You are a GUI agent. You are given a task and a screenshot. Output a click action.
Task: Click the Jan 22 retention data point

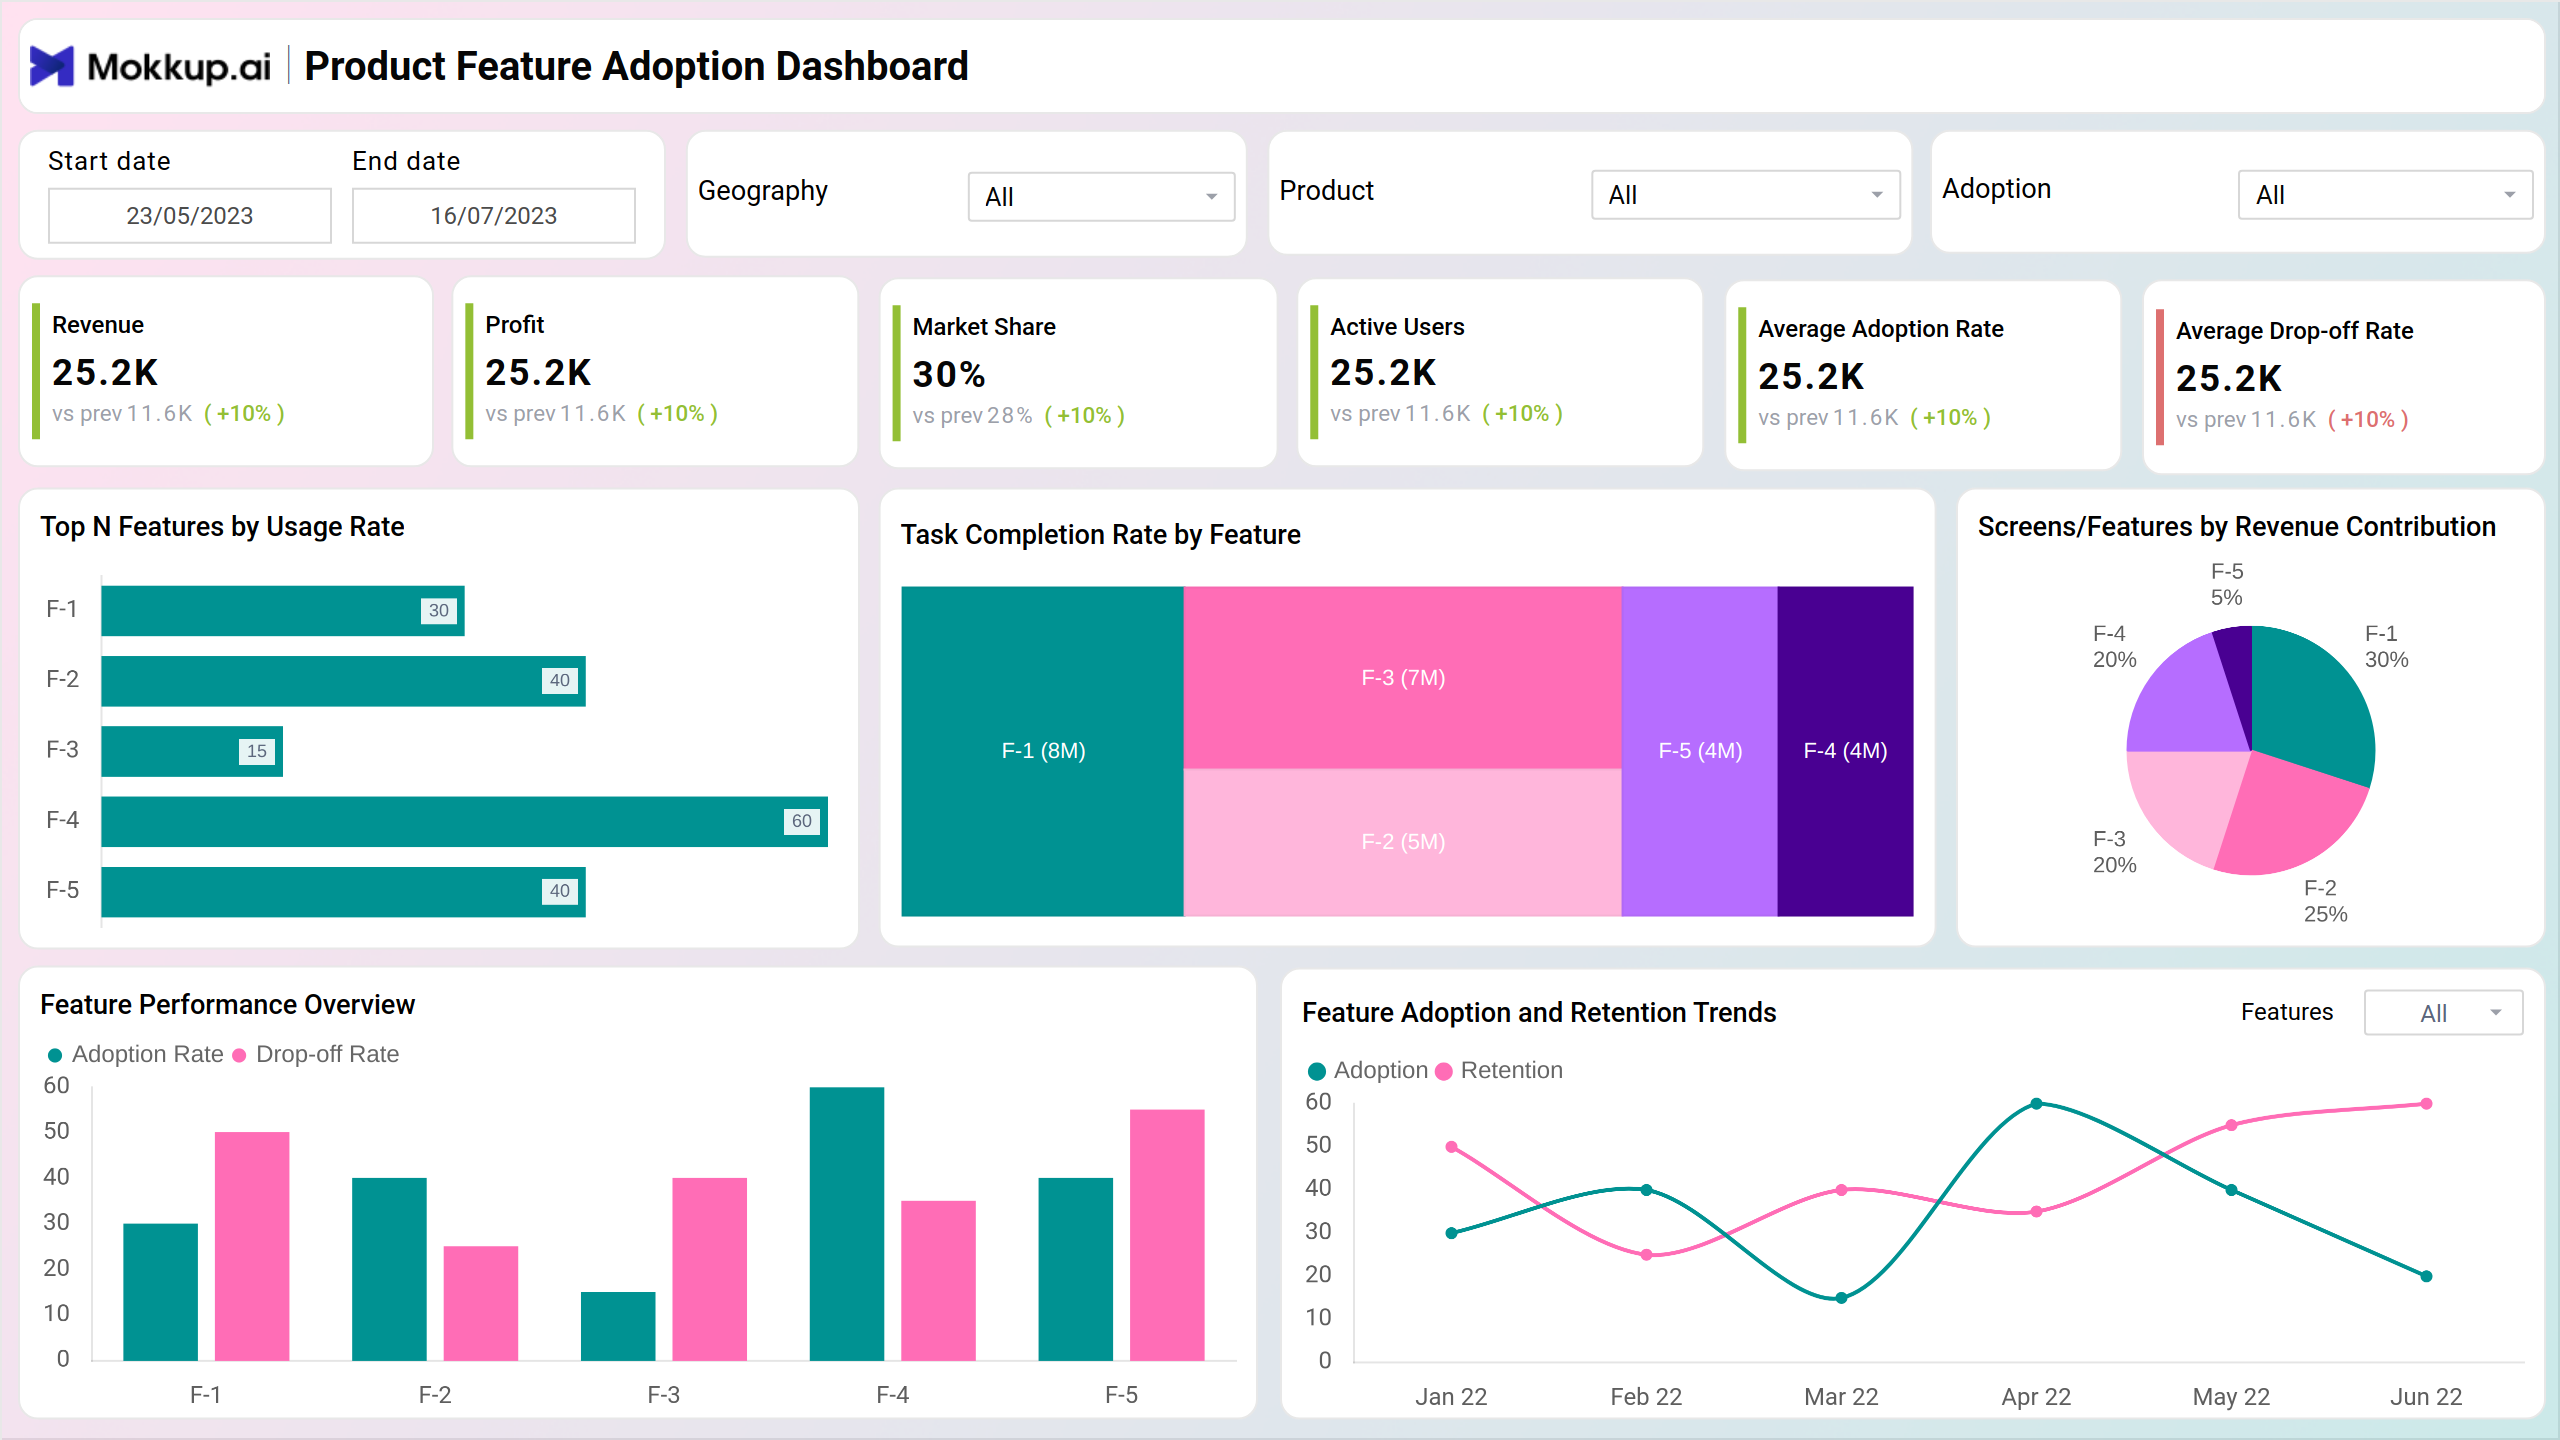coord(1451,1147)
